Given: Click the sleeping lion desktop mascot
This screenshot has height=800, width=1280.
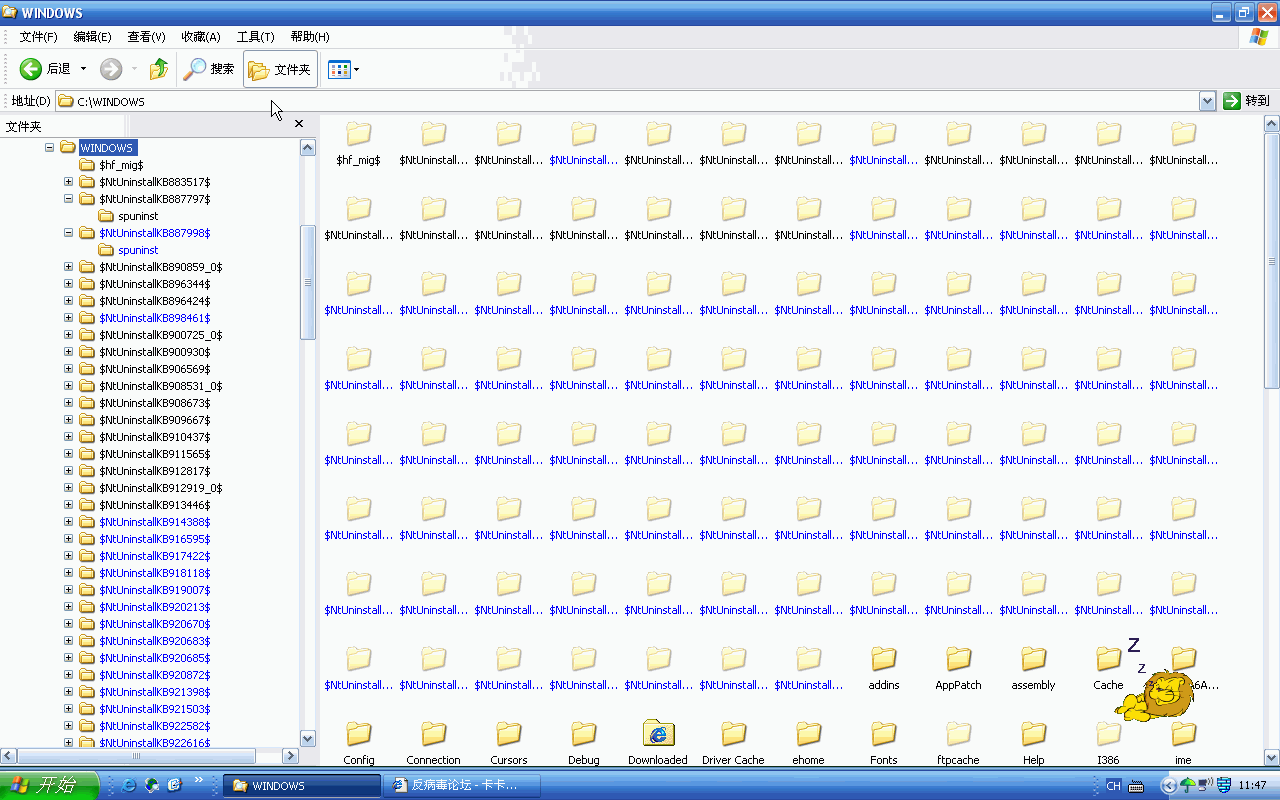Looking at the screenshot, I should [x=1155, y=696].
